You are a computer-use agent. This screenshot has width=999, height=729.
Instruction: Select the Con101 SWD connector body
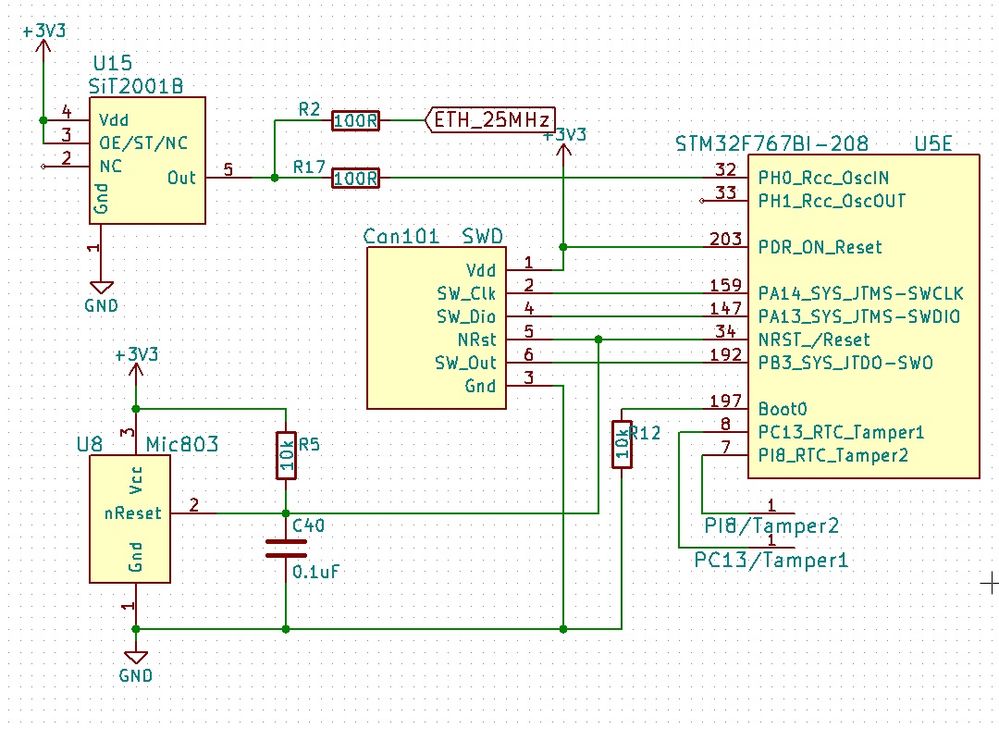pos(437,328)
